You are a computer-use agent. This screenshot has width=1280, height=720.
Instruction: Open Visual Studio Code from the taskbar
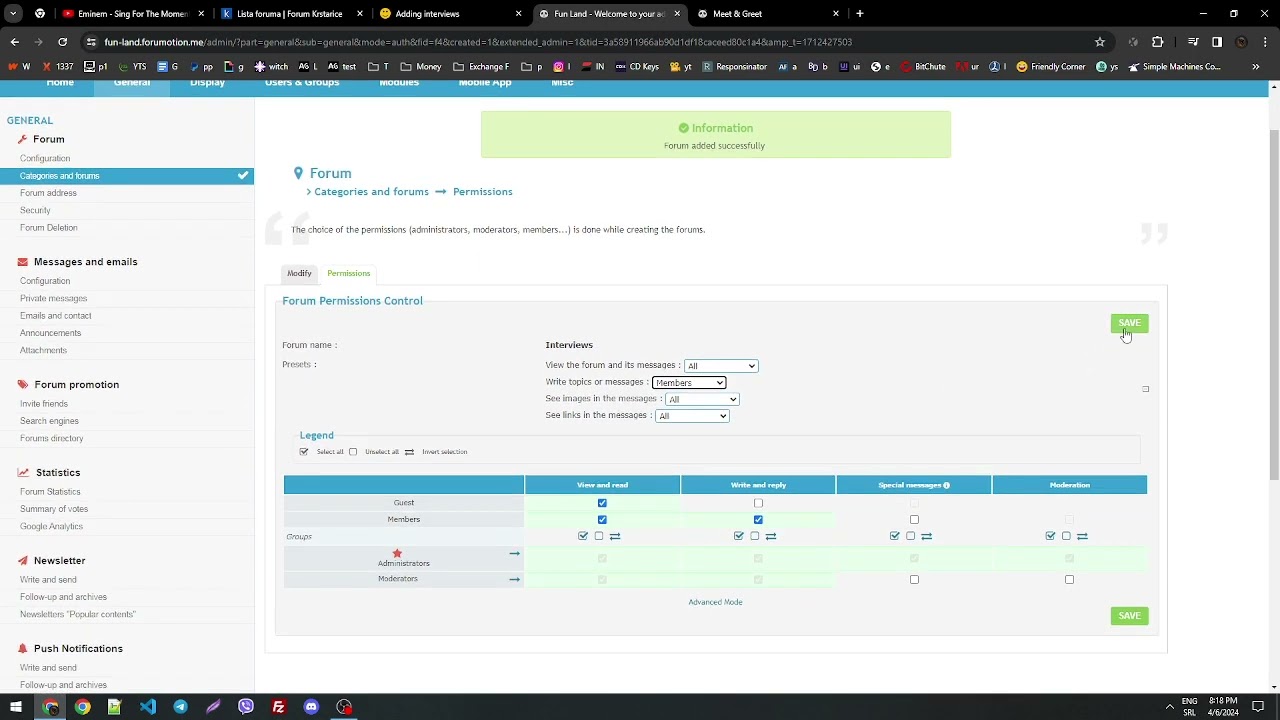(148, 707)
